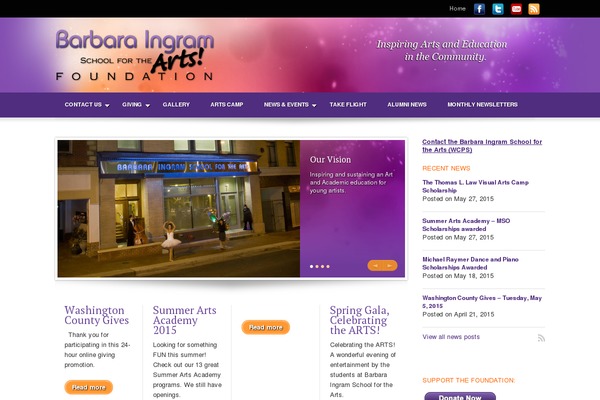Viewport: 600px width, 400px height.
Task: Open Contact the Barbara Ingram School link
Action: pos(482,145)
